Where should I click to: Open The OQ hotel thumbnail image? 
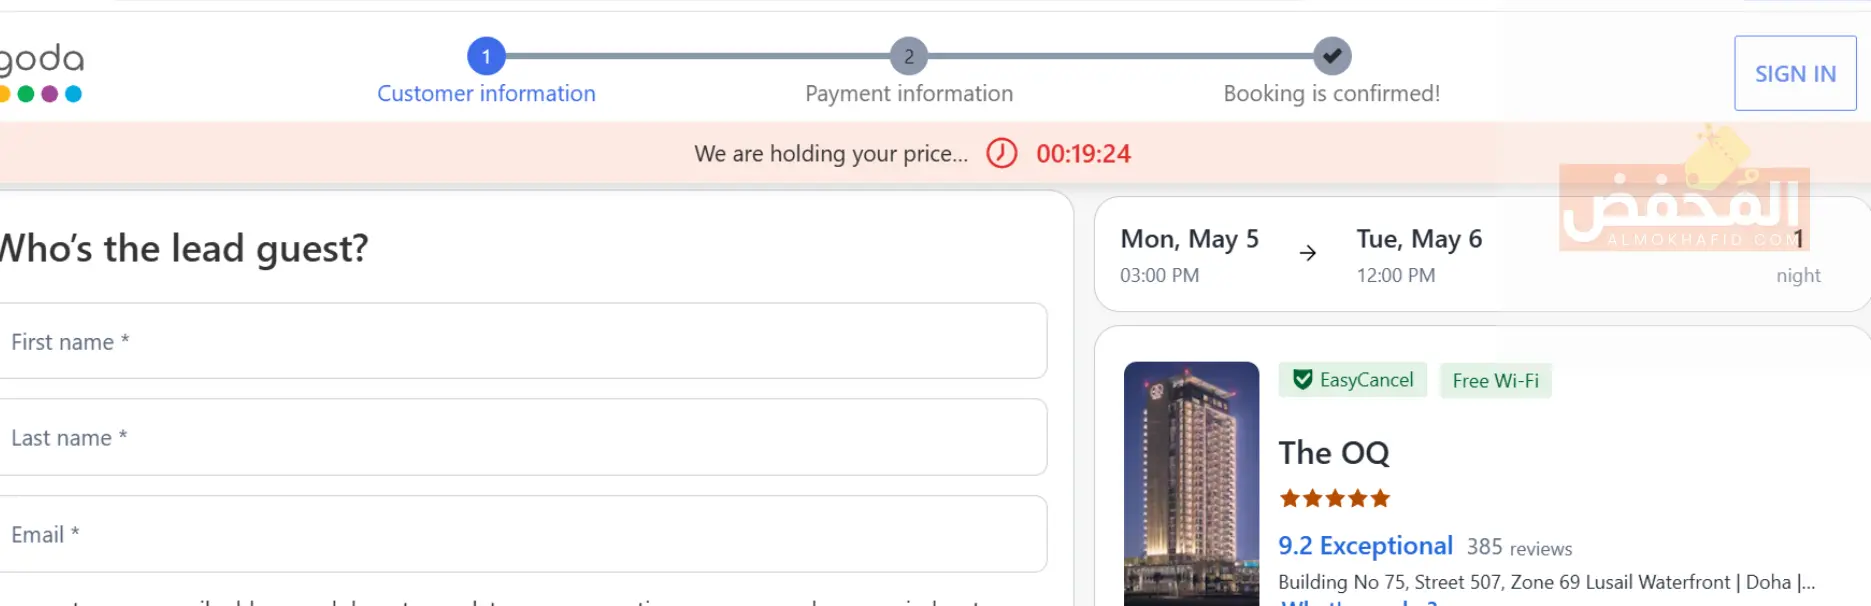point(1191,483)
